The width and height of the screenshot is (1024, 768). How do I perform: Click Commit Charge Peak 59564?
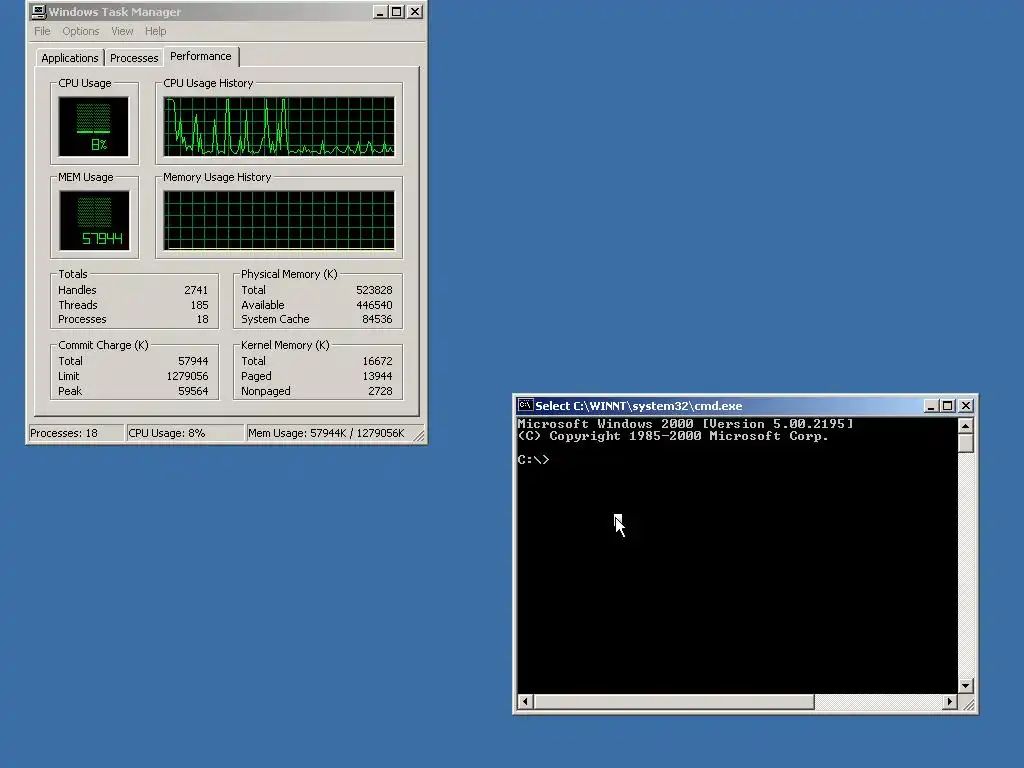193,391
